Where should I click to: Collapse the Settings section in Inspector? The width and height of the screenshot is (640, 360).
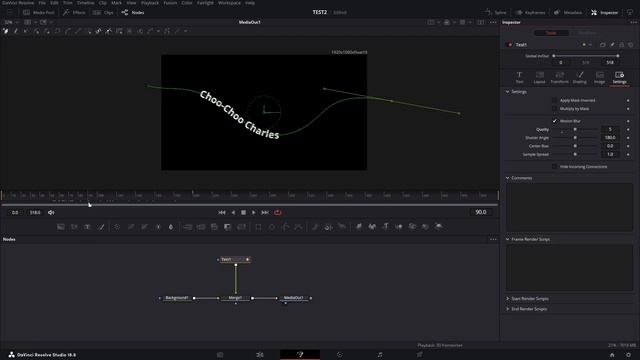[x=508, y=92]
